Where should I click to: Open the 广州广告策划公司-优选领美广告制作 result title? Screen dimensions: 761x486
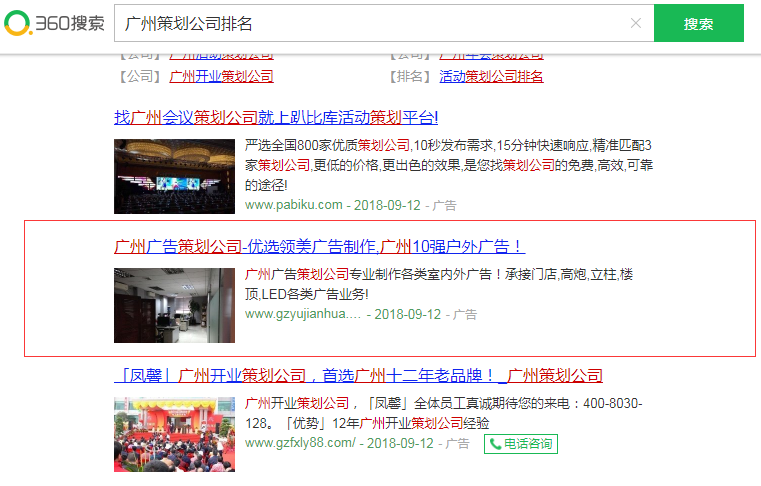pos(319,246)
